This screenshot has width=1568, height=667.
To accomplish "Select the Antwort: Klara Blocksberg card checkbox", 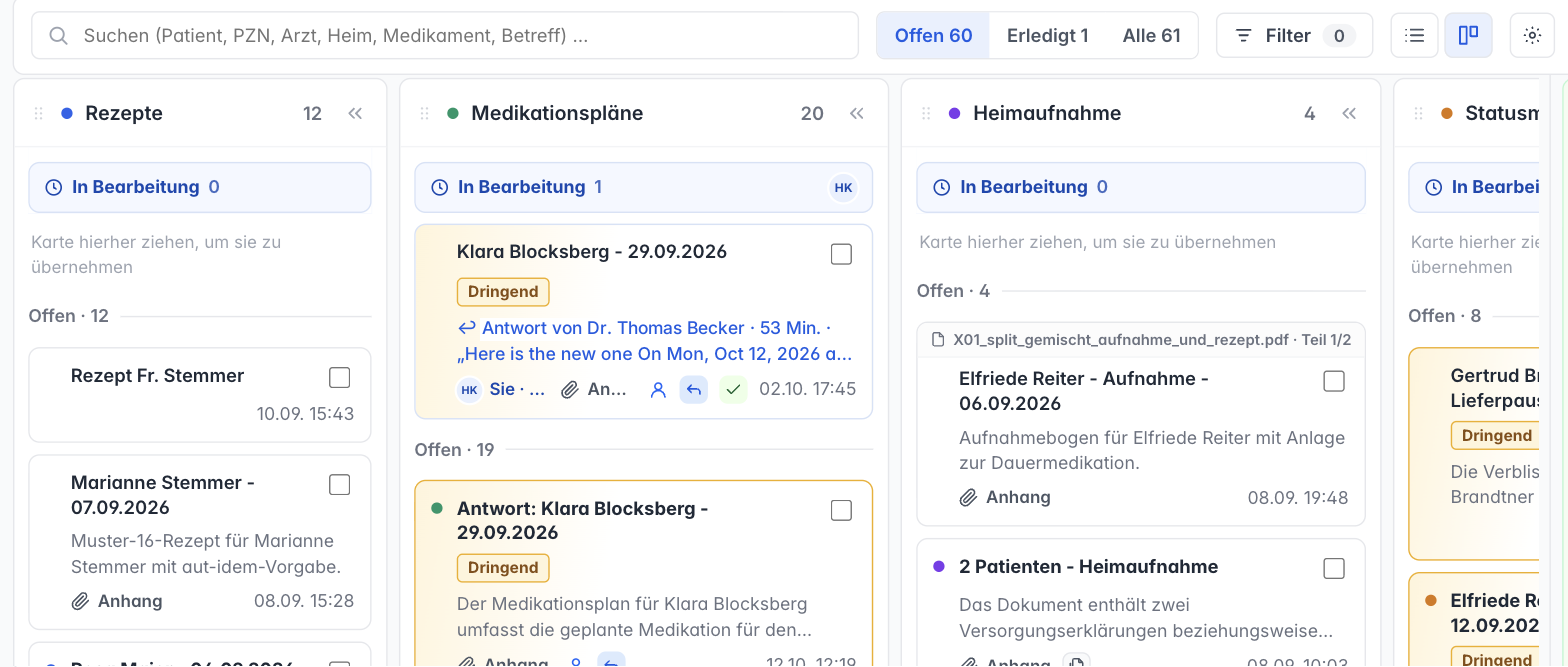I will 842,510.
